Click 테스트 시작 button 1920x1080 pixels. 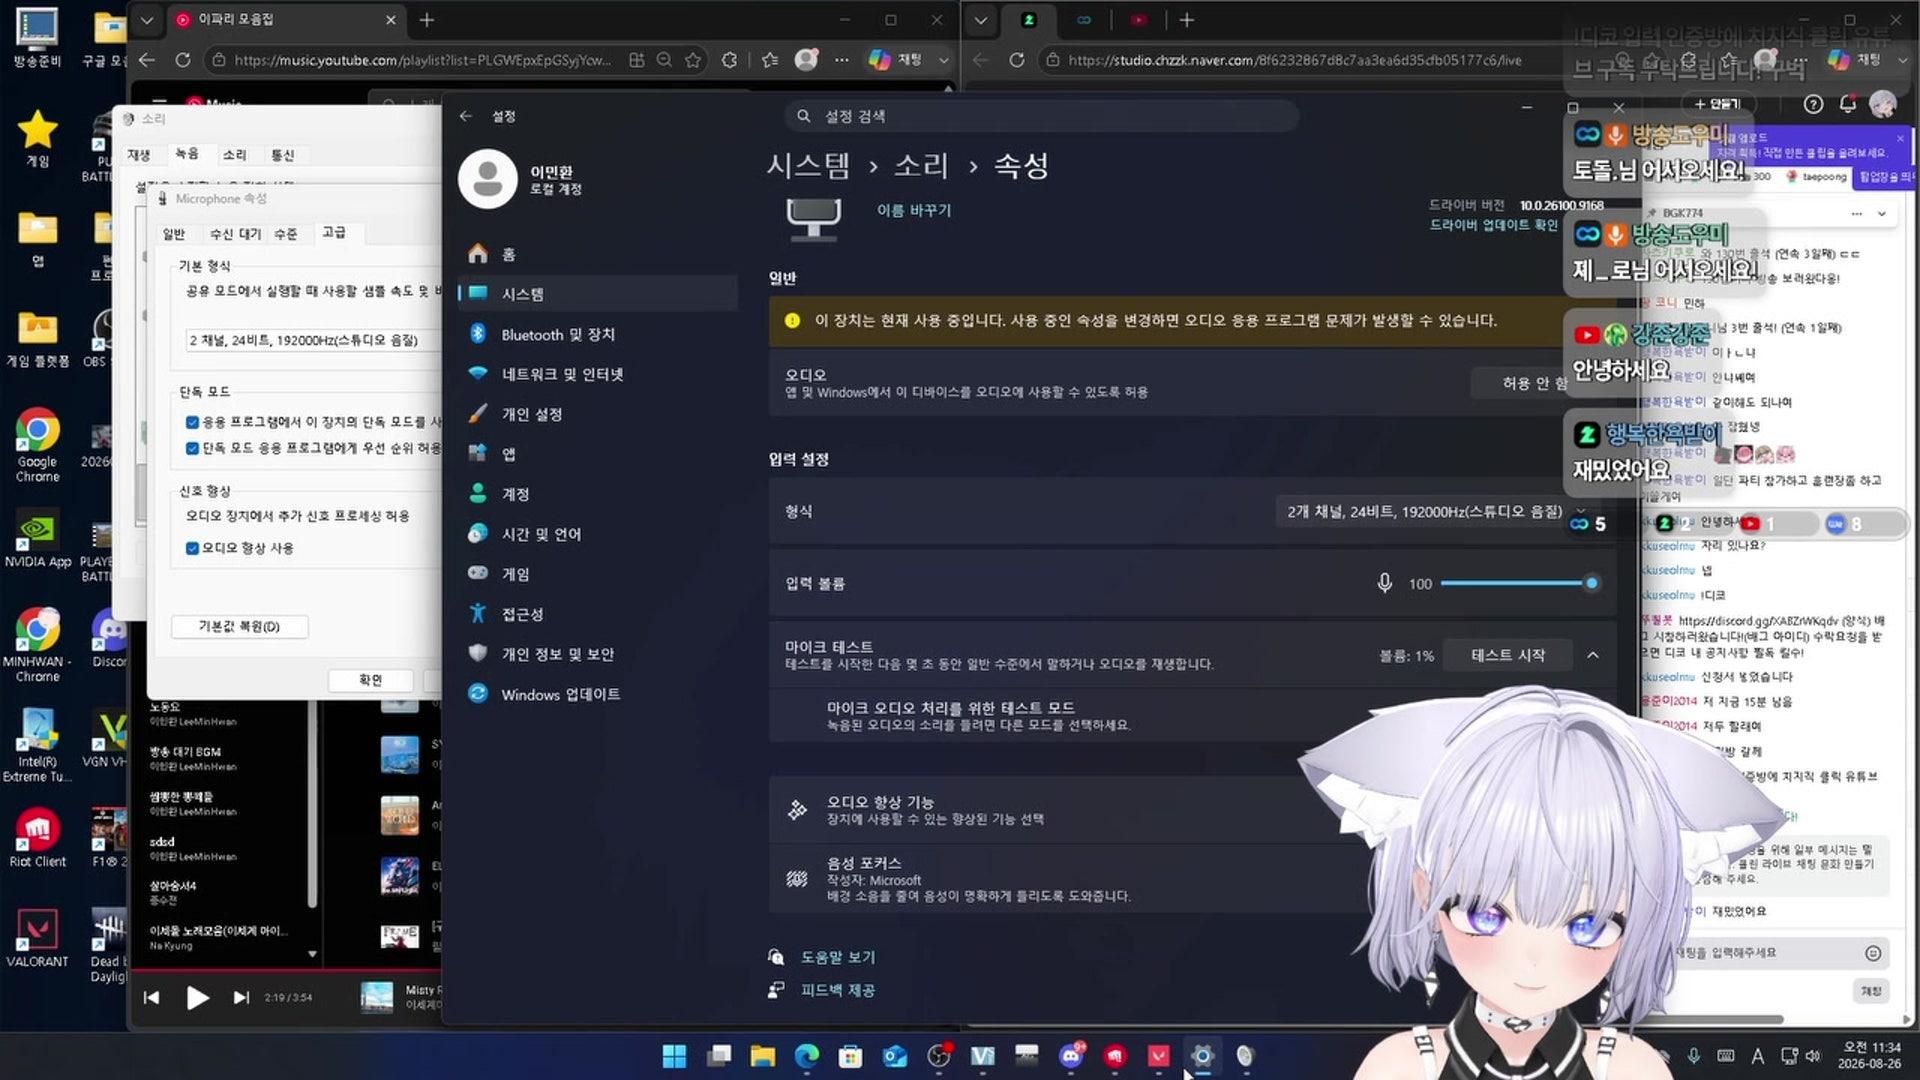pyautogui.click(x=1507, y=655)
